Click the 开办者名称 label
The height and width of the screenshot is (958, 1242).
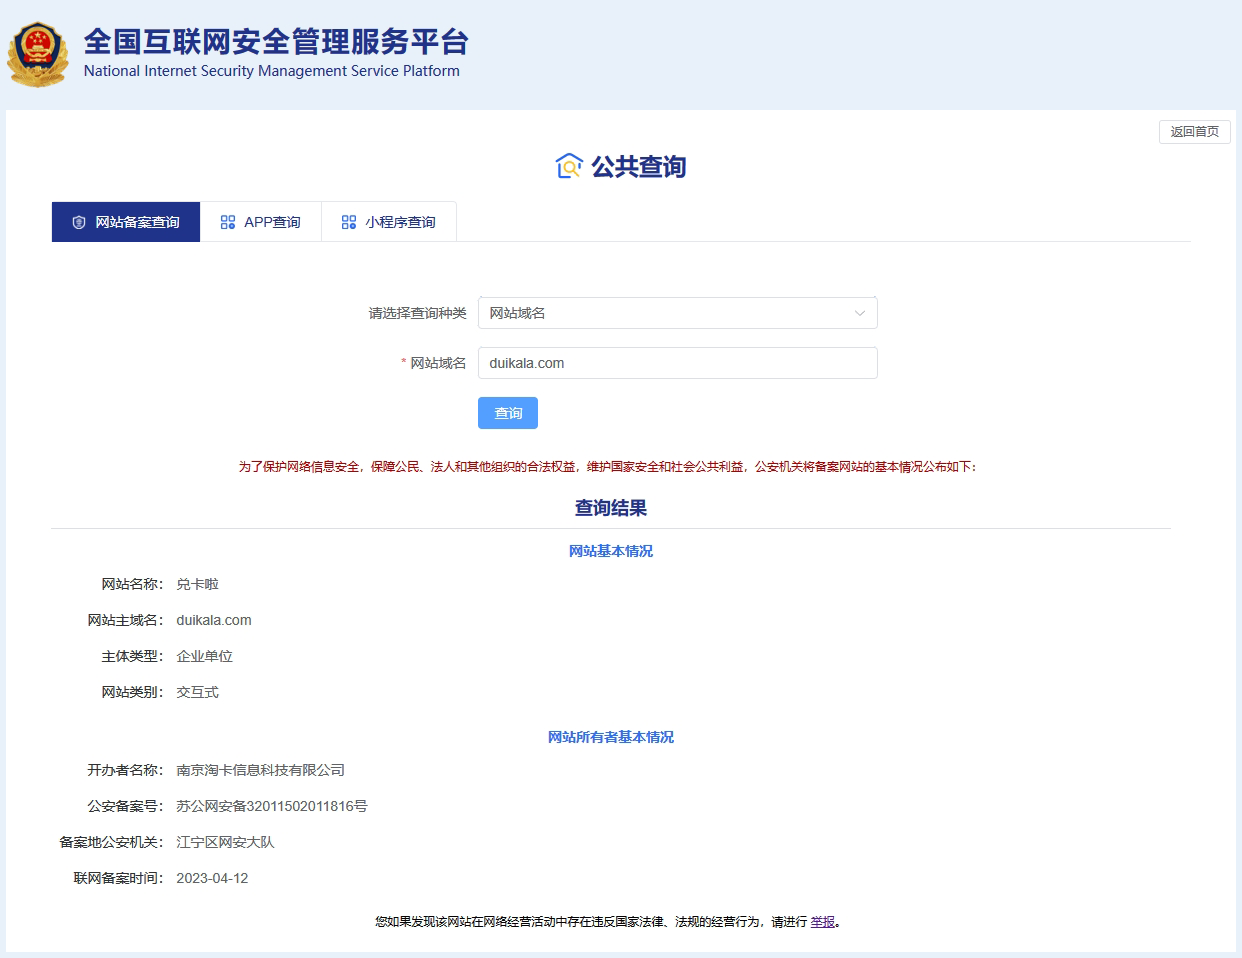(125, 770)
